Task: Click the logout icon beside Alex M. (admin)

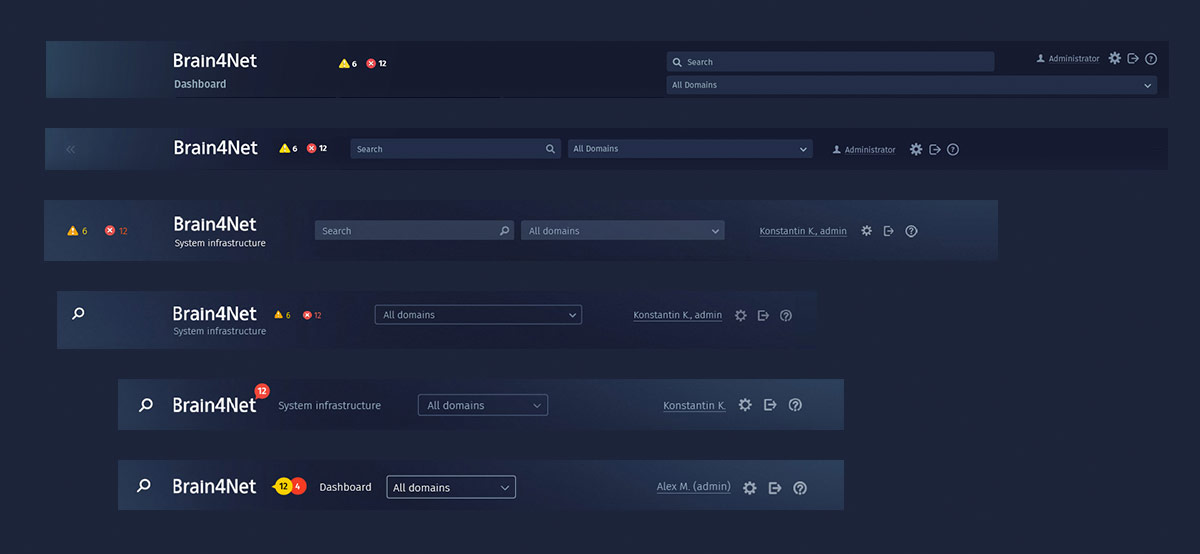Action: (x=774, y=488)
